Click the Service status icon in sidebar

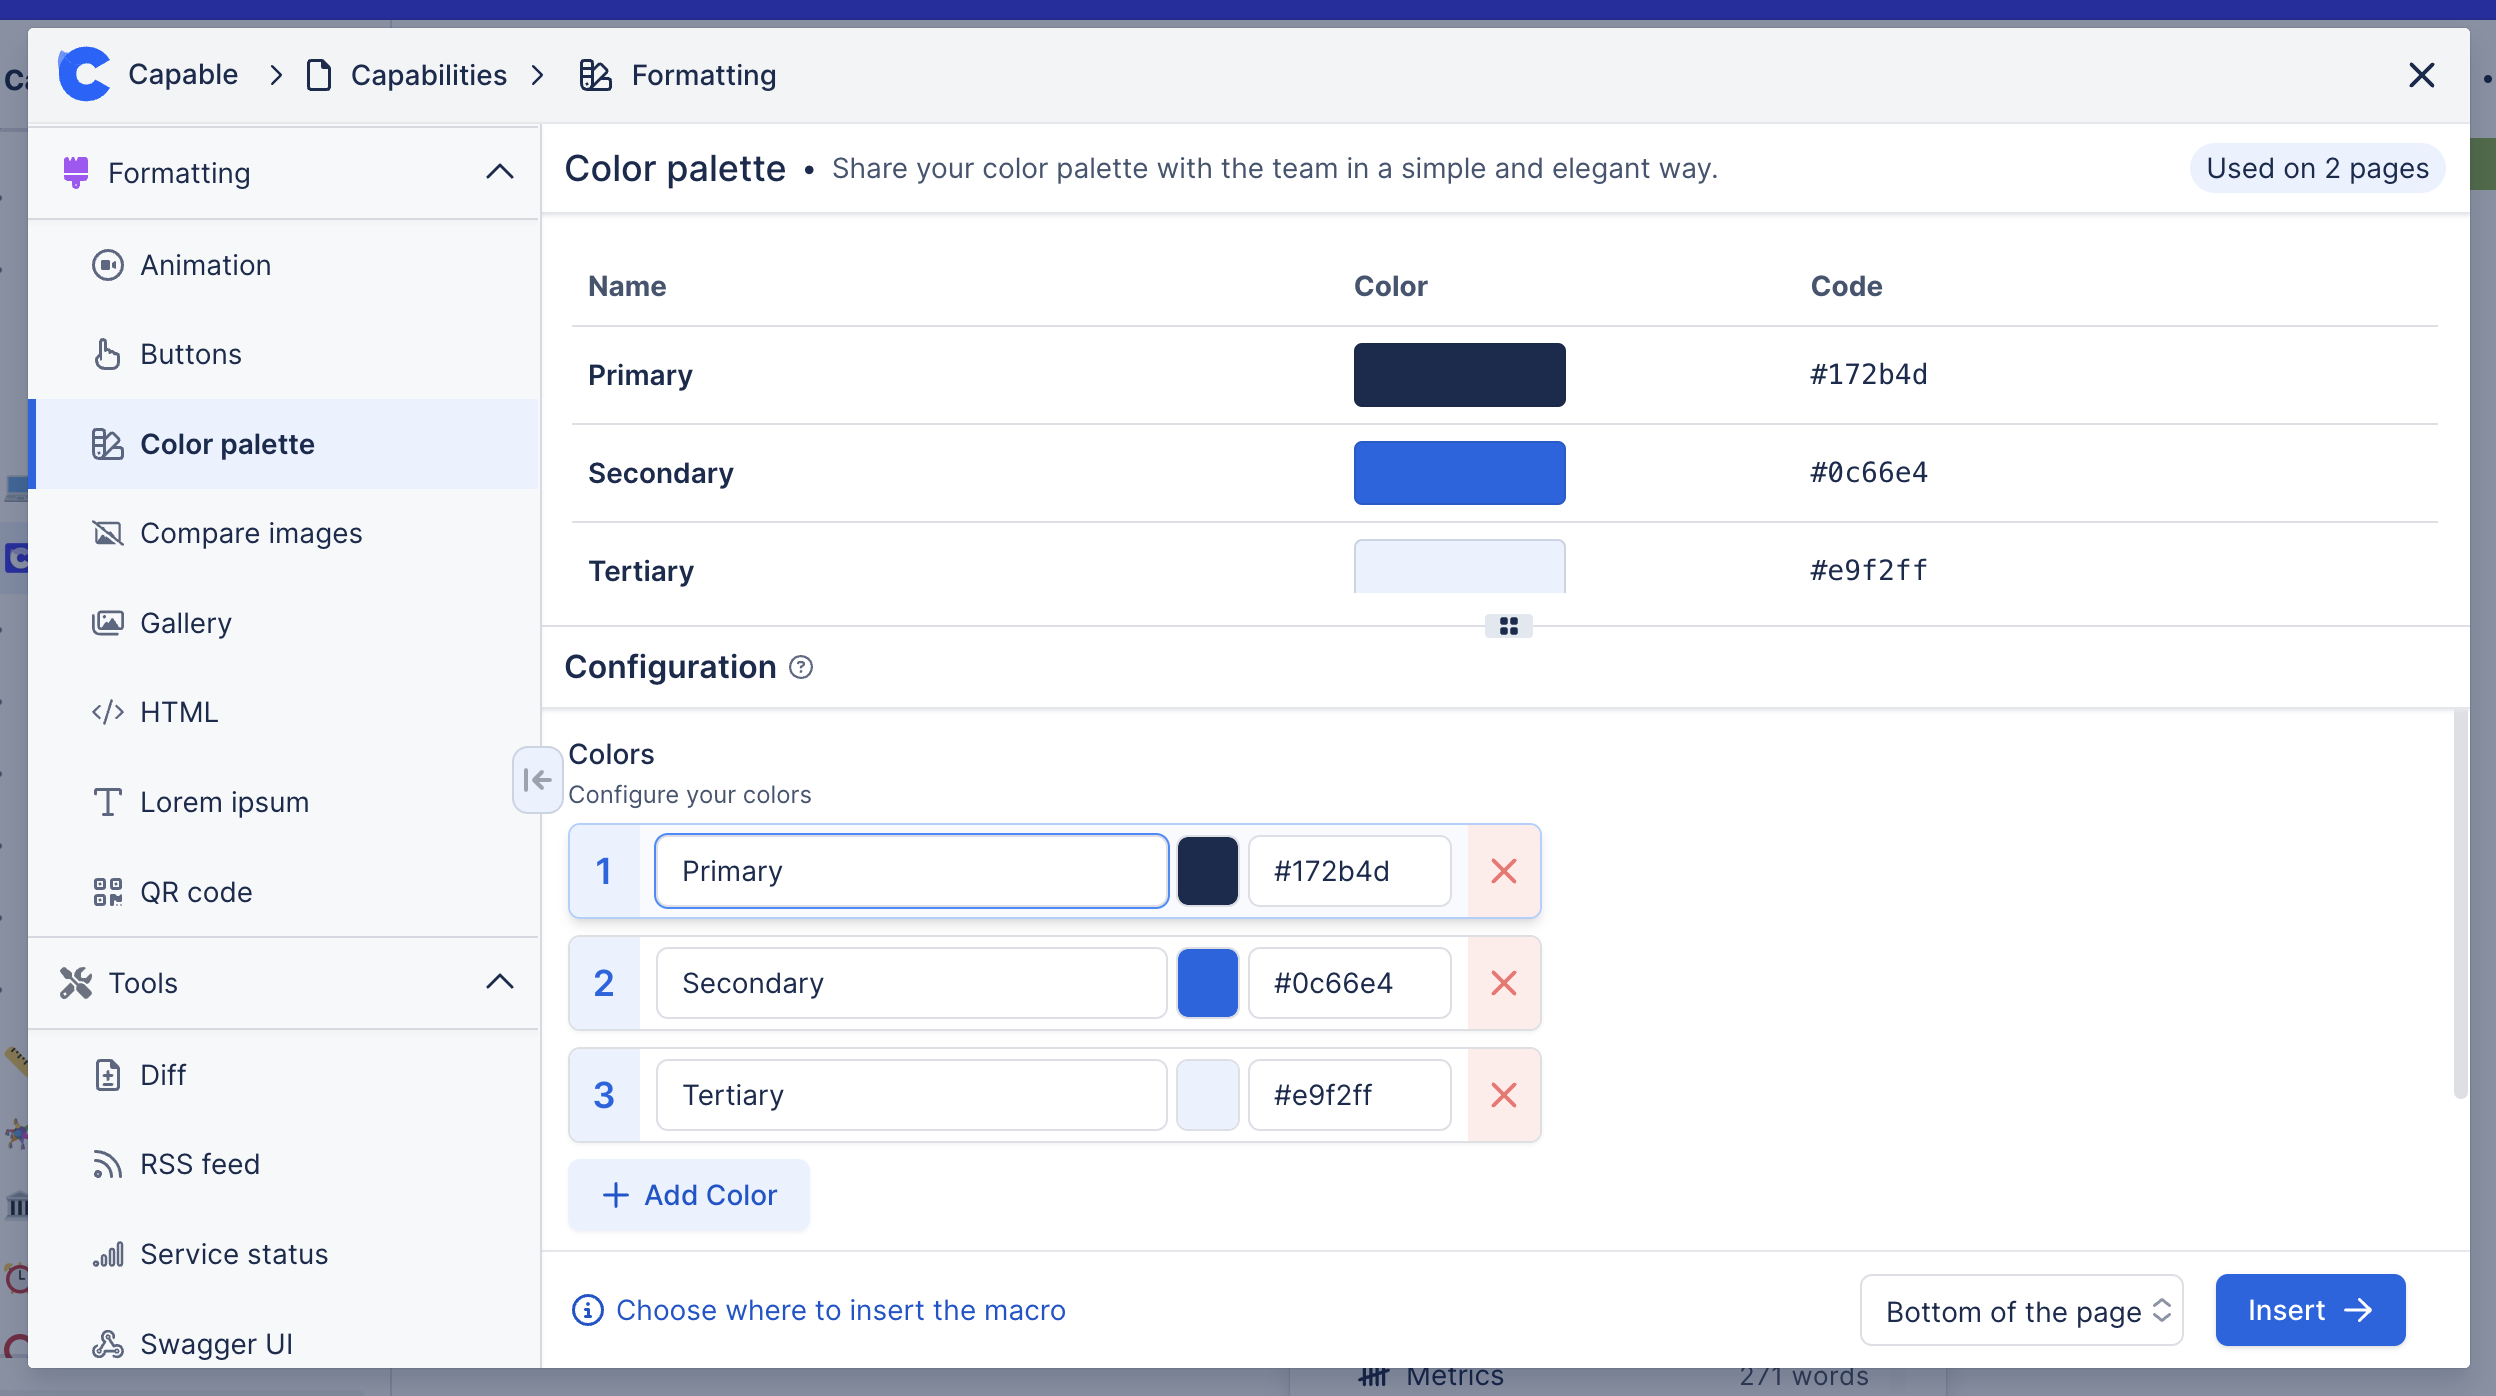pyautogui.click(x=110, y=1254)
